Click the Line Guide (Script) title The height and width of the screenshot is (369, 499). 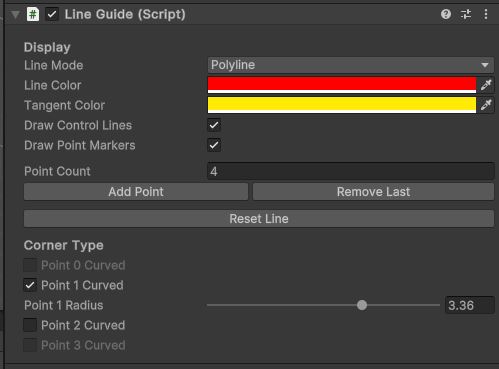tap(125, 14)
